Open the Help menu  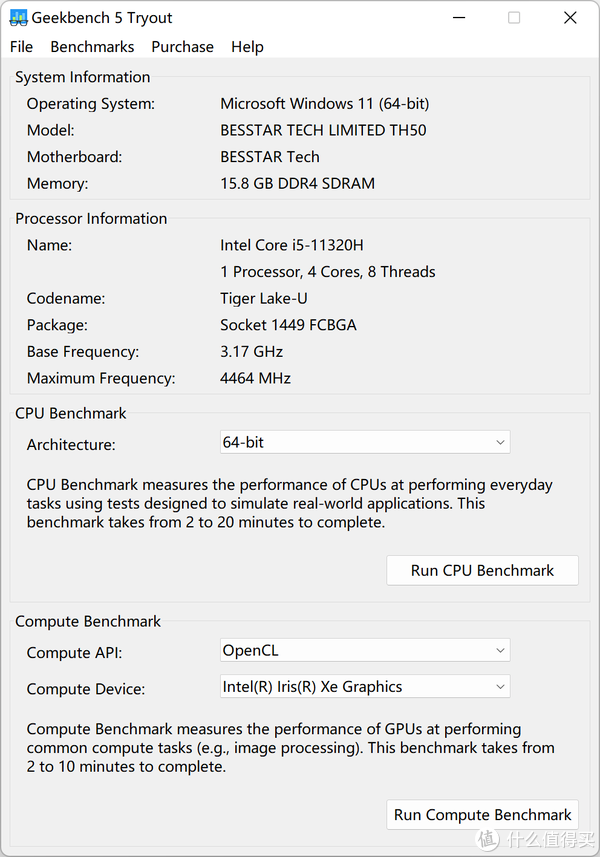point(247,47)
